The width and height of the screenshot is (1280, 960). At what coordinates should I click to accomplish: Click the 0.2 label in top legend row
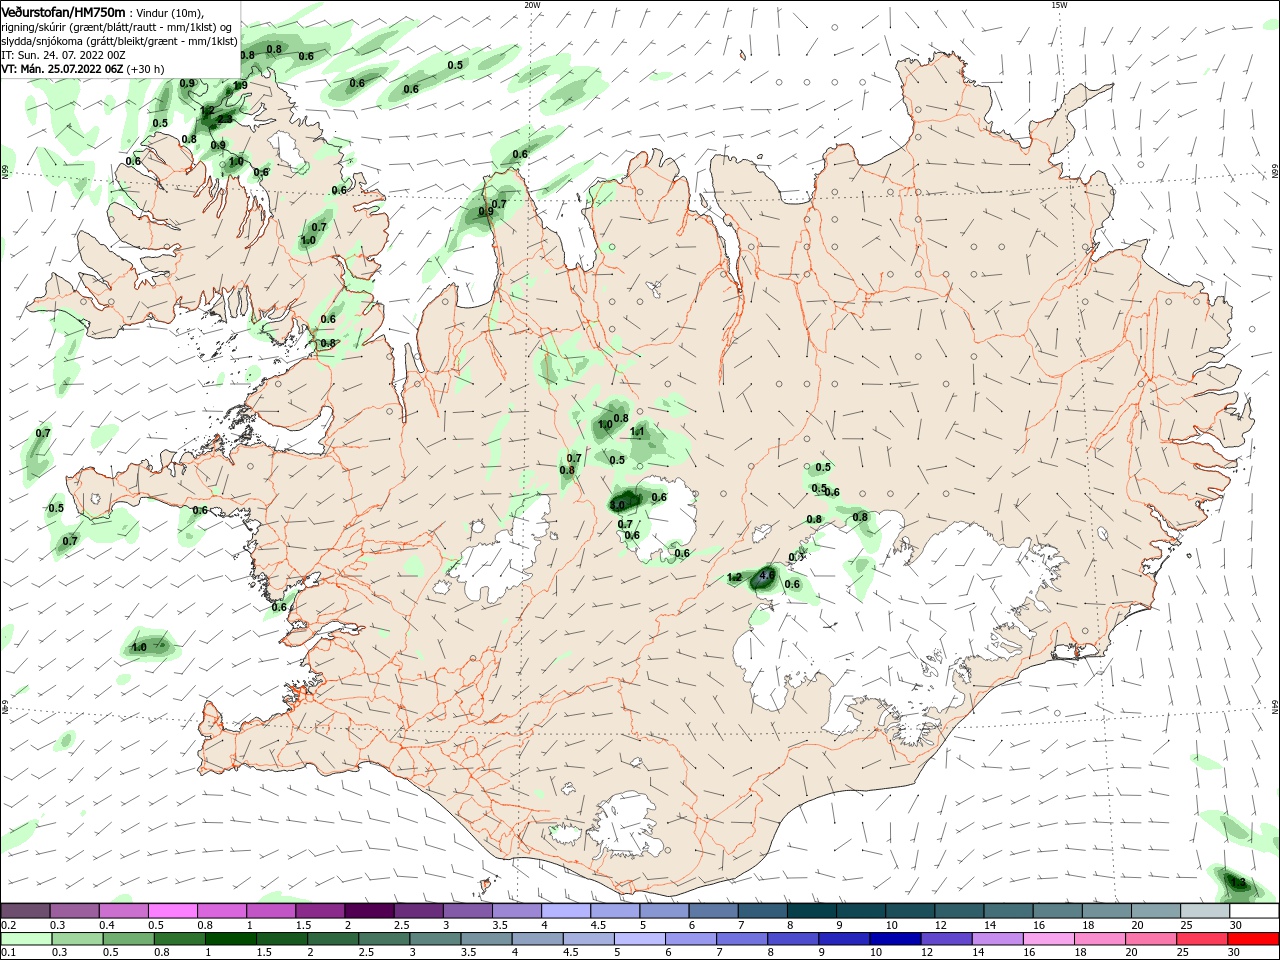[9, 925]
